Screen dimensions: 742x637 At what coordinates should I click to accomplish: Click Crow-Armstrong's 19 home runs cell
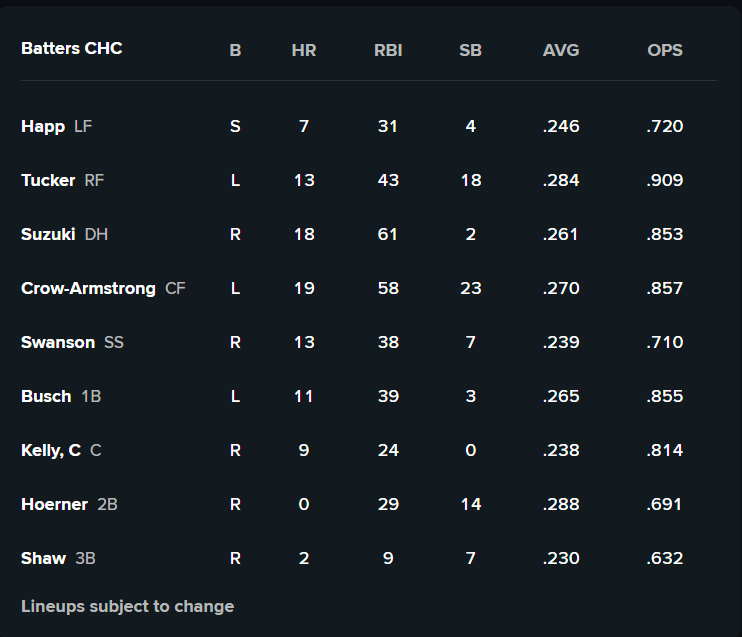coord(304,288)
